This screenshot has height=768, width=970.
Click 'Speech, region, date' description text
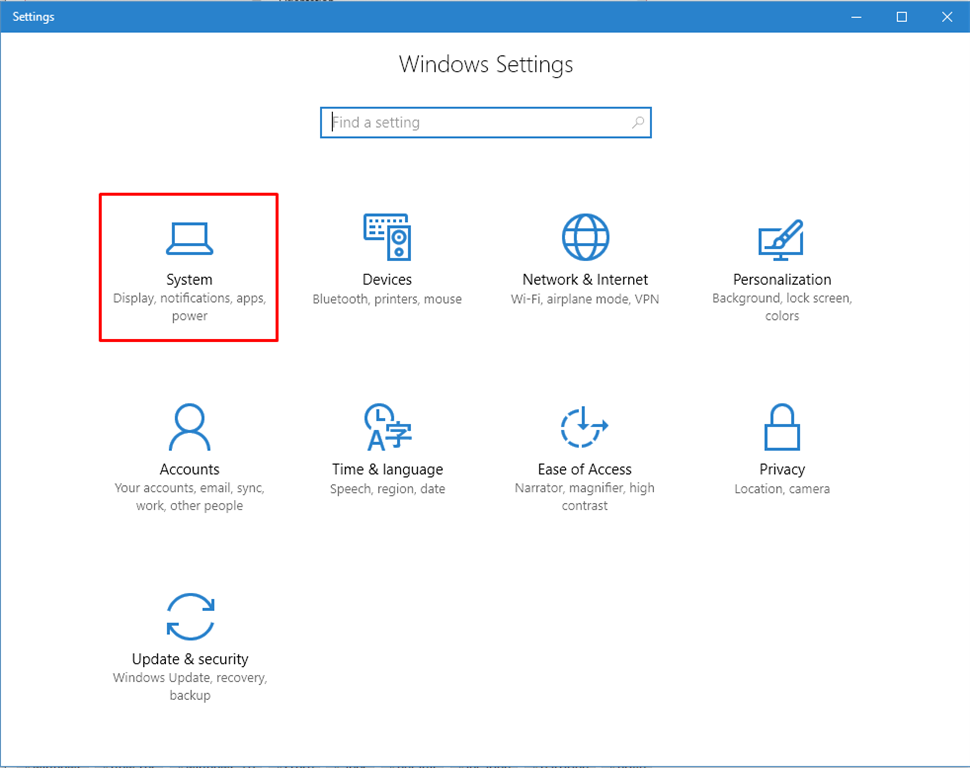click(387, 489)
